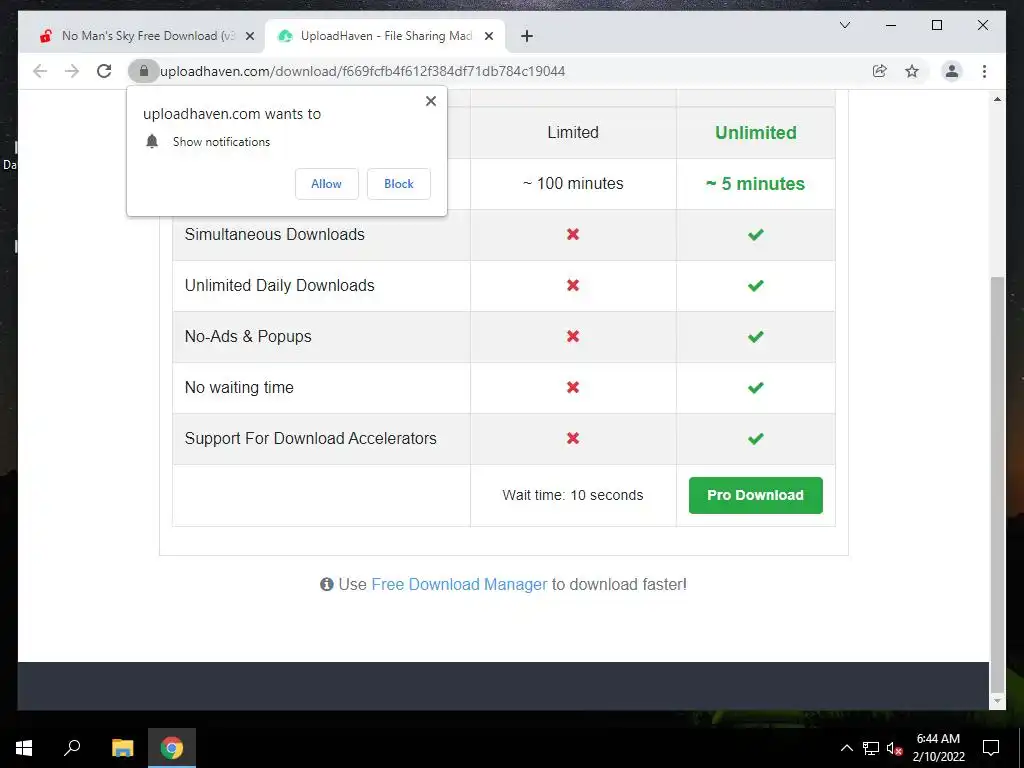Open the Windows notification center
Viewport: 1024px width, 768px height.
pos(991,748)
